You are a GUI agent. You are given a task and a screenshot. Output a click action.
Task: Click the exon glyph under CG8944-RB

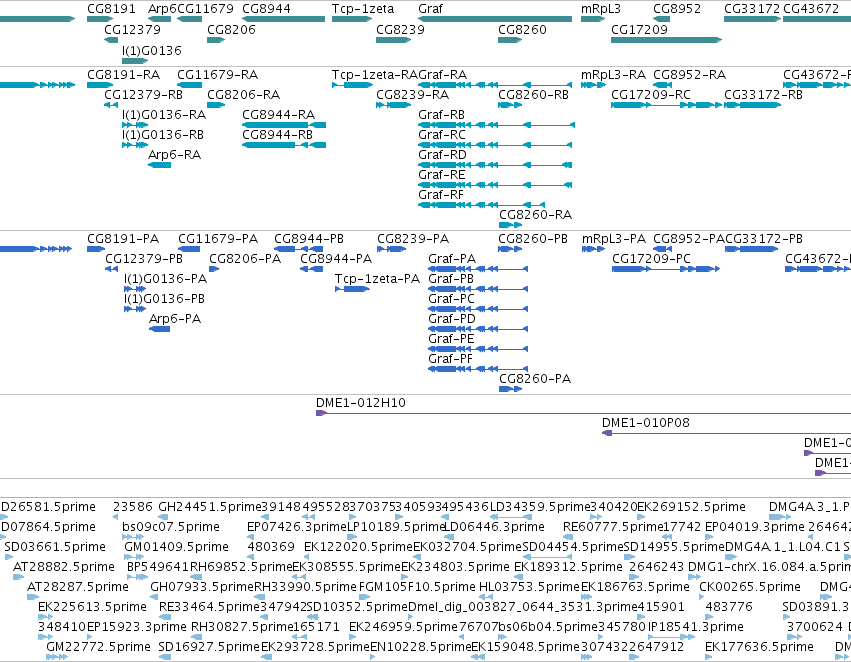pos(284,145)
